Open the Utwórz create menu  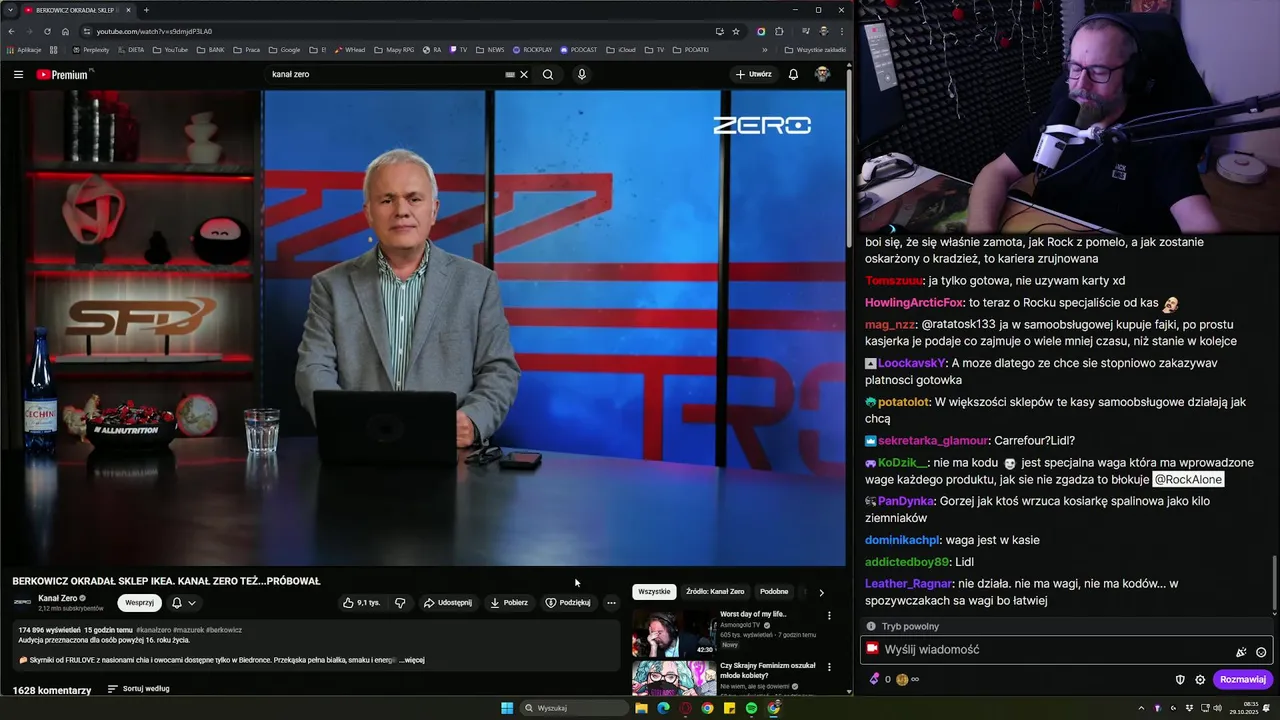(754, 74)
